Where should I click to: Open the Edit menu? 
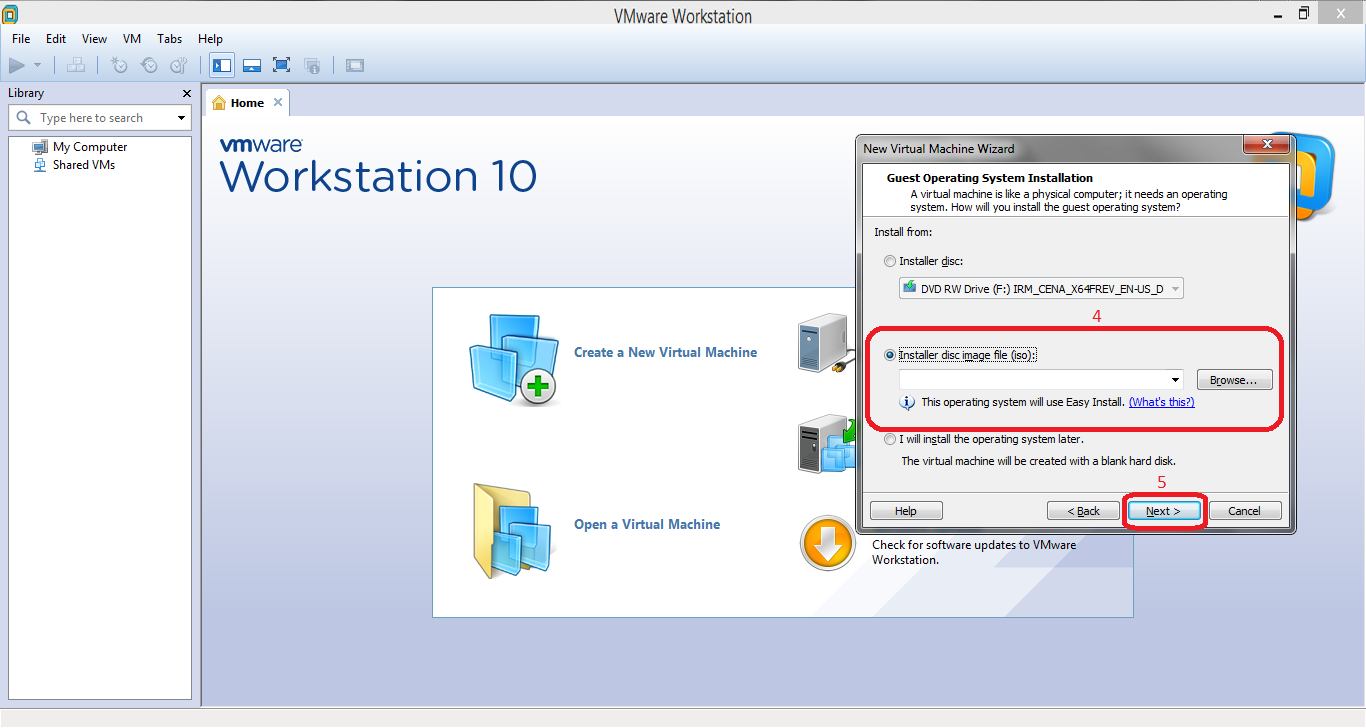(x=56, y=39)
